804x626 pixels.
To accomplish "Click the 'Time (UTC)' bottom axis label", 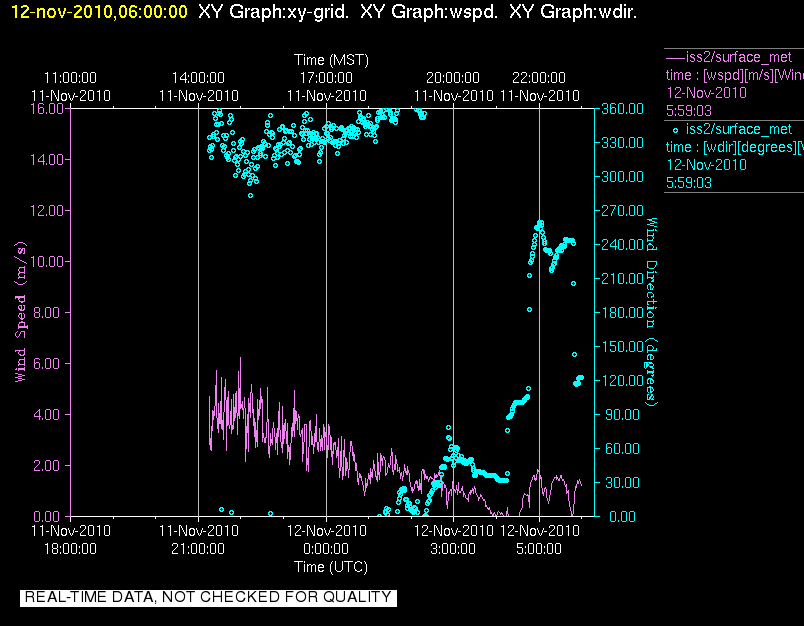I will coord(331,567).
